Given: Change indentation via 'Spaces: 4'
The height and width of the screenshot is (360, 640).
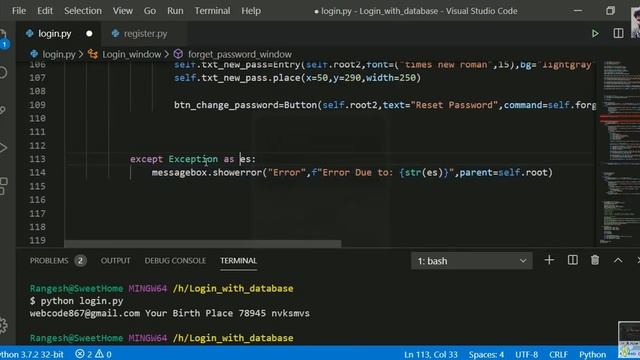Looking at the screenshot, I should pos(486,354).
